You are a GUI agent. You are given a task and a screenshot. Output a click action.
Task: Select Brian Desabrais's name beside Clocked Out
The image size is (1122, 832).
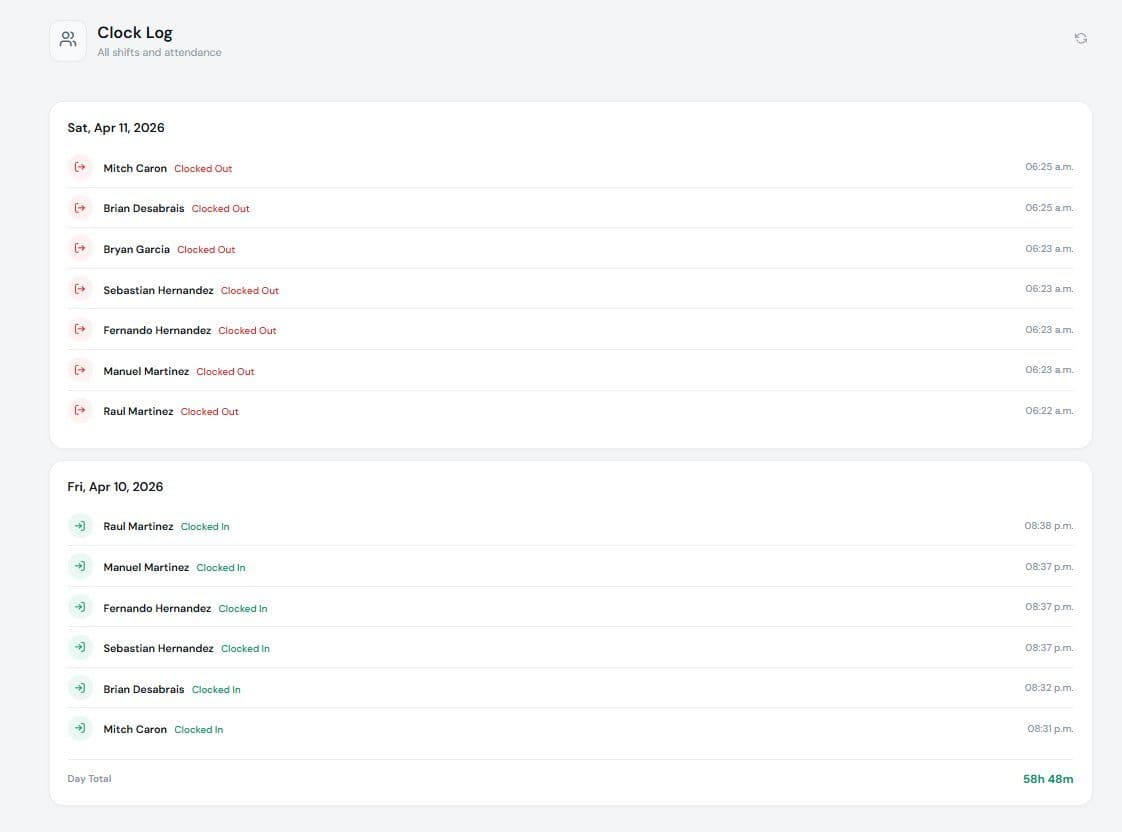tap(143, 208)
